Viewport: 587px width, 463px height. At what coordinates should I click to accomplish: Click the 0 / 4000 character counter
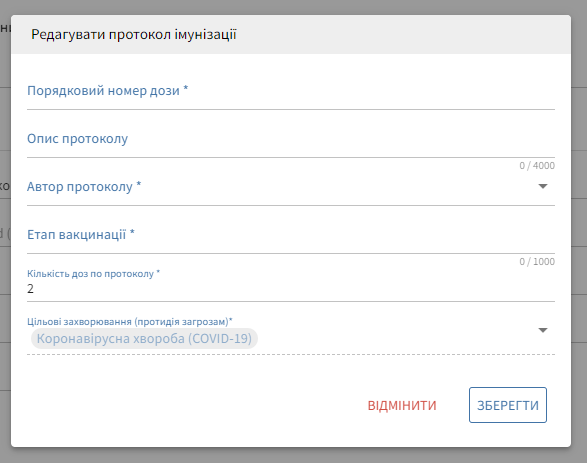537,165
